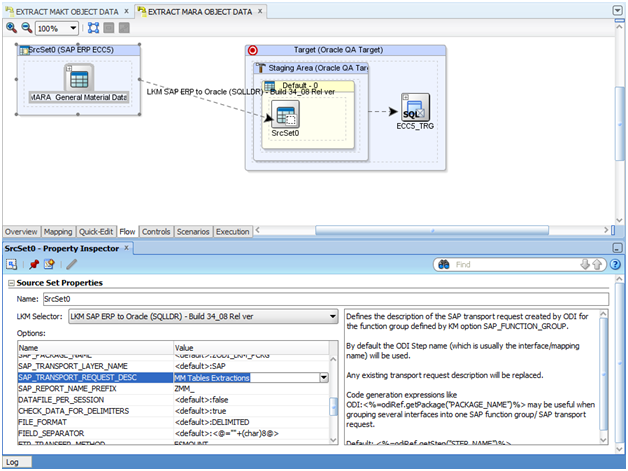This screenshot has width=628, height=471.
Task: Minimize the Property Inspector panel
Action: 618,248
